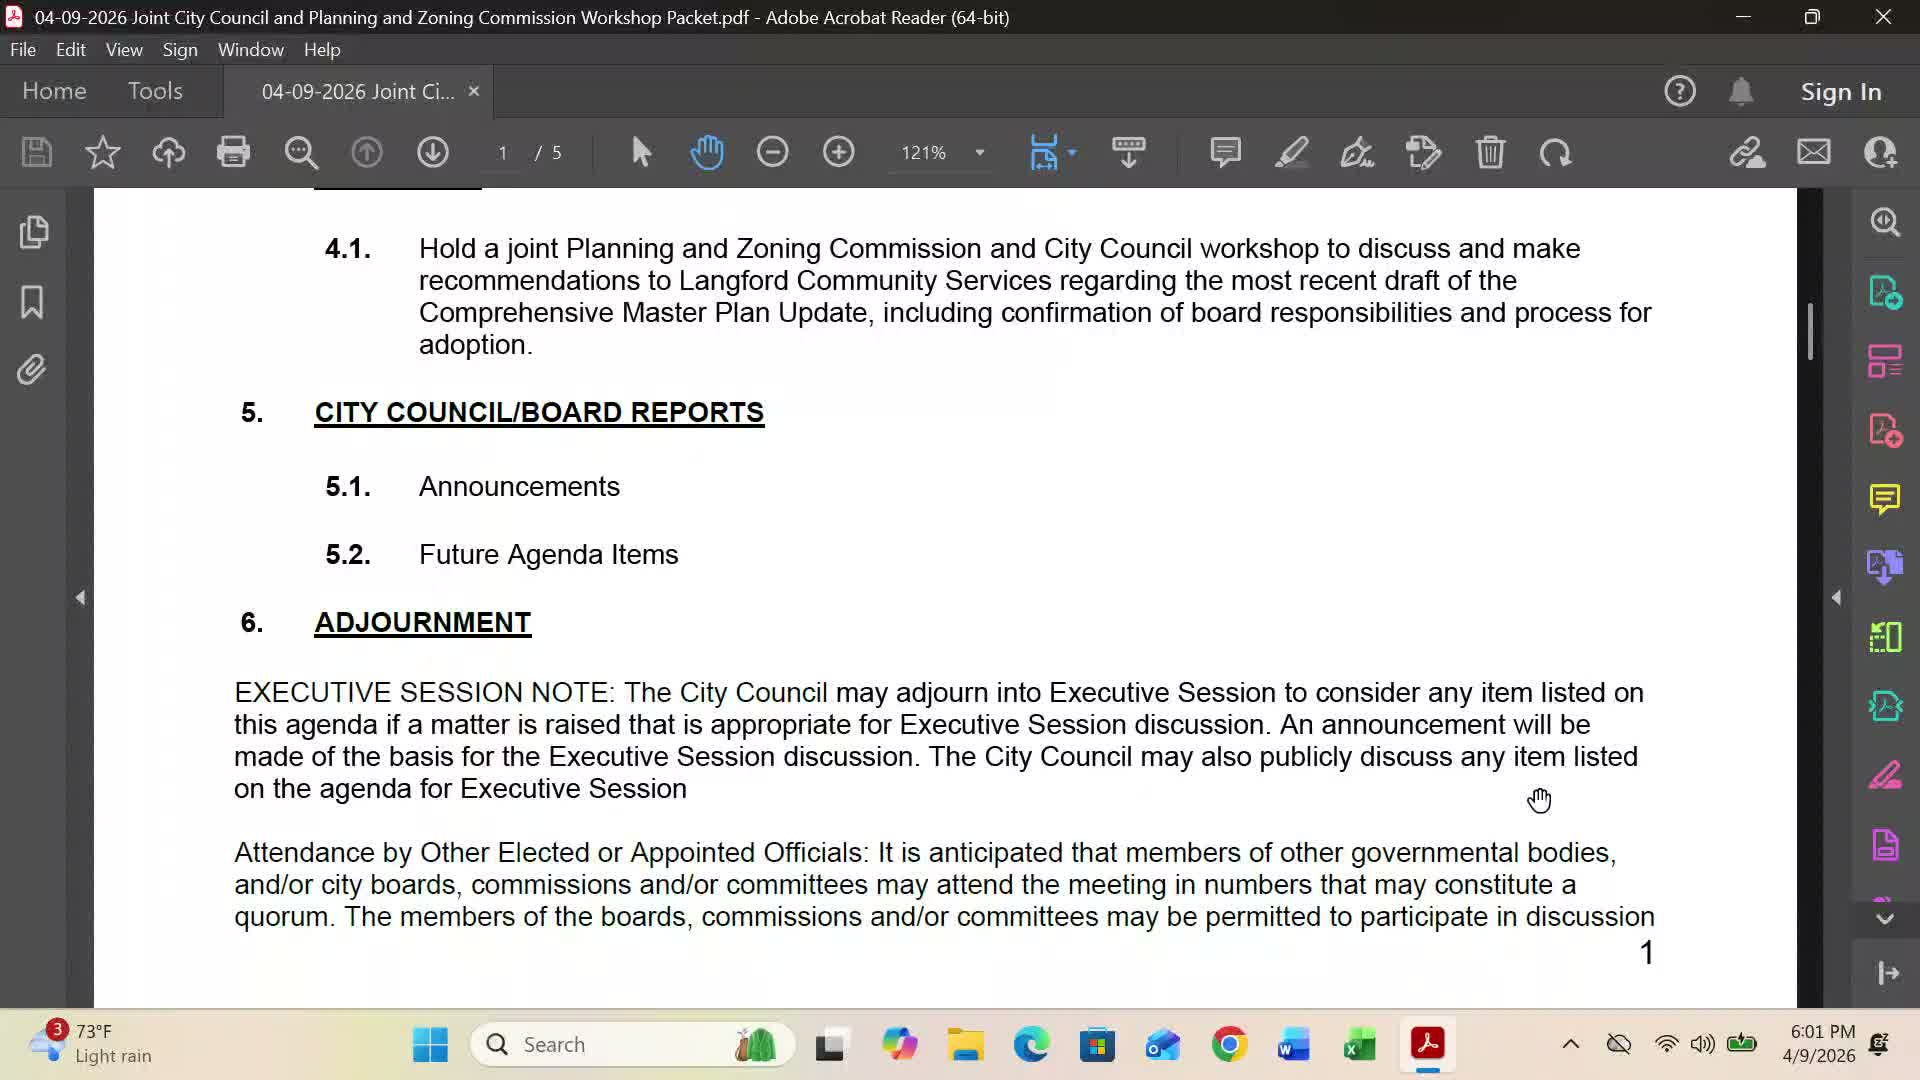
Task: Select the Highlight text pen tool
Action: click(x=1291, y=152)
